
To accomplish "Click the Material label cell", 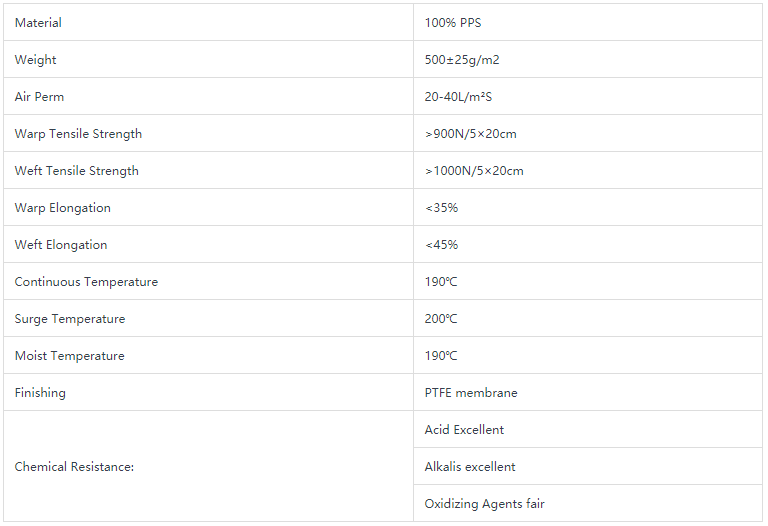I will 208,23.
